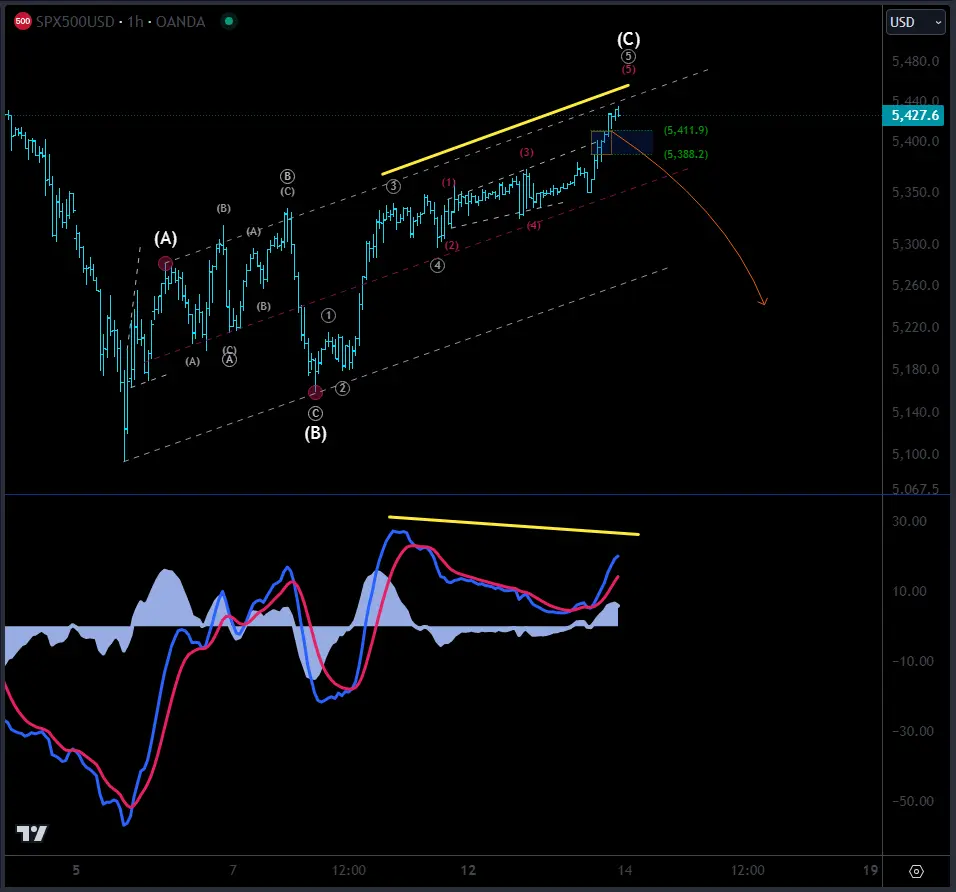This screenshot has height=892, width=956.
Task: Click the date label 12 on time axis
Action: coord(468,870)
